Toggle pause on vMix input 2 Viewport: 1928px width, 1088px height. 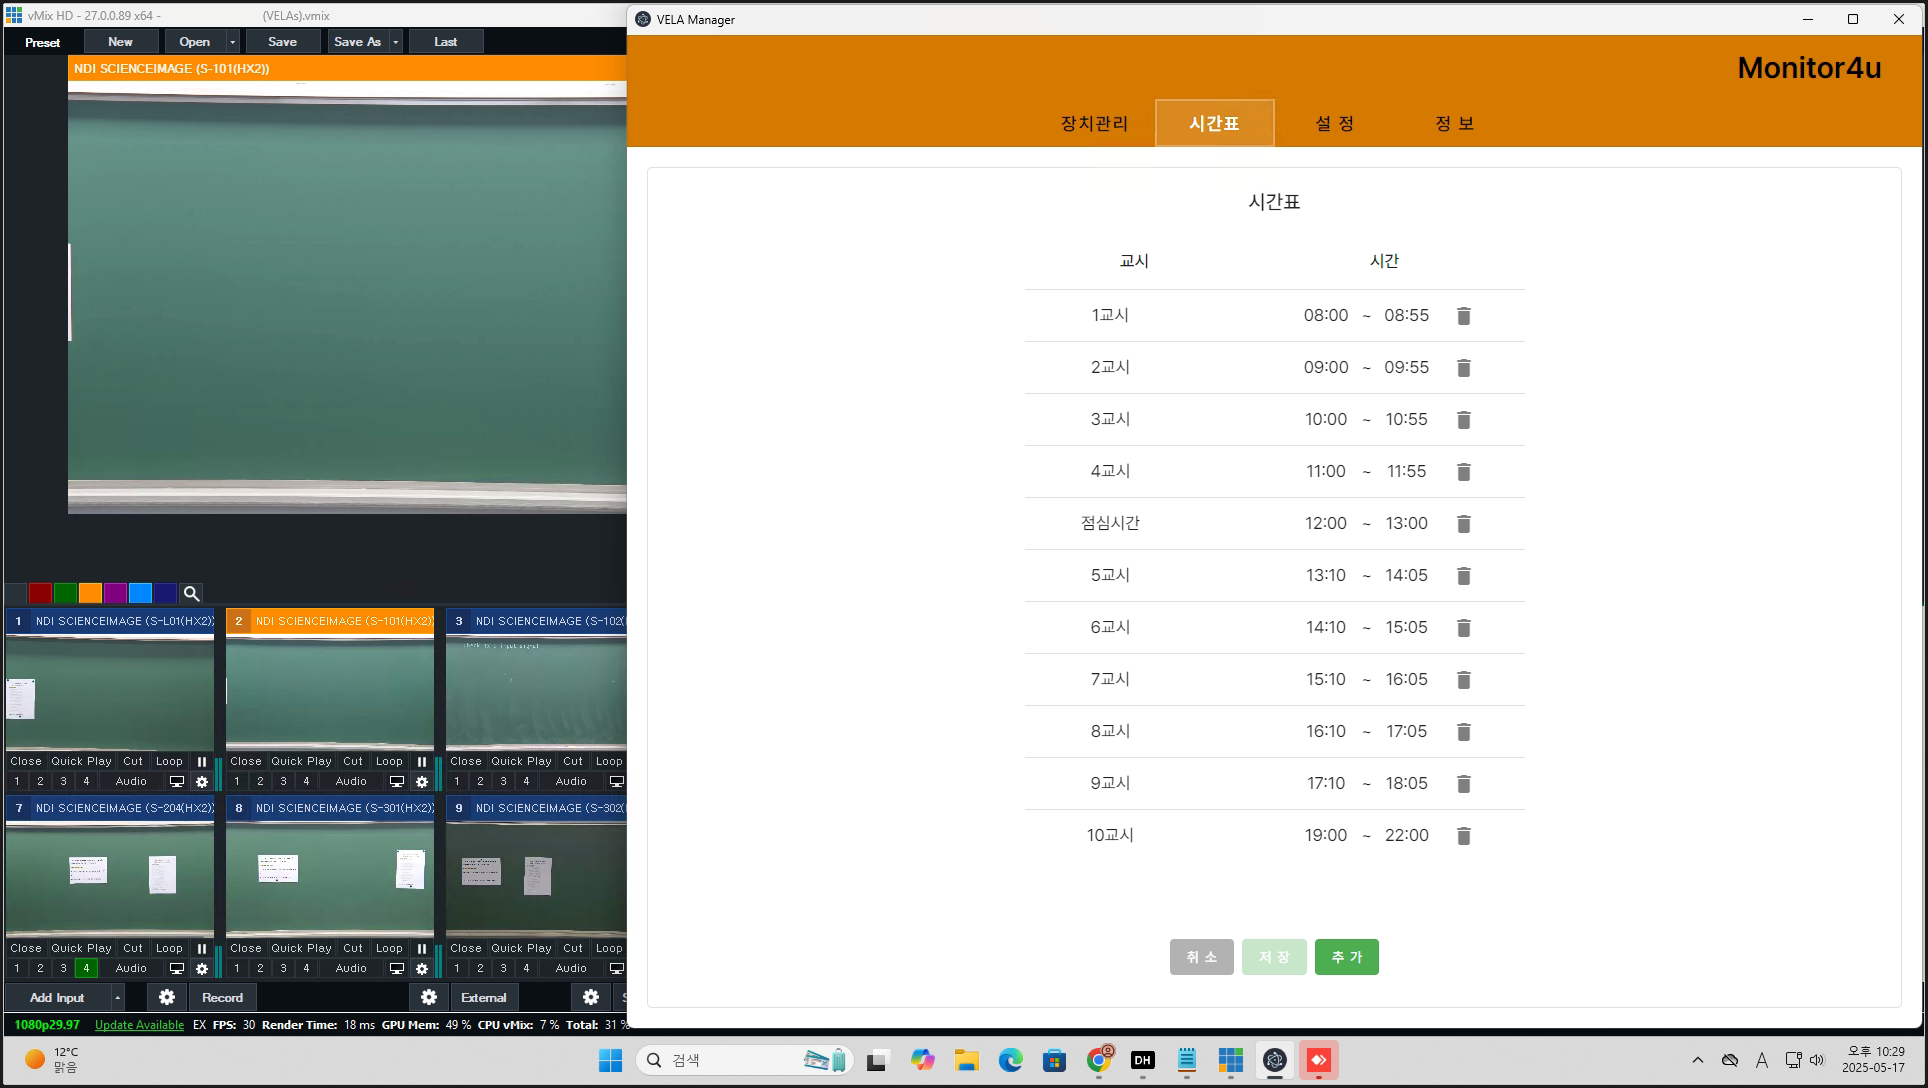pos(422,762)
